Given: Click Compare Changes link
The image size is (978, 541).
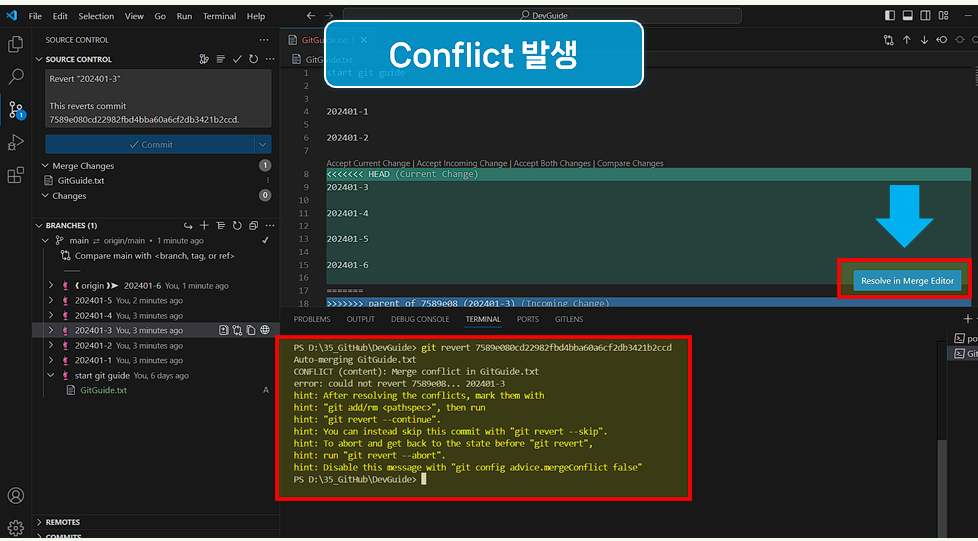Looking at the screenshot, I should (630, 163).
